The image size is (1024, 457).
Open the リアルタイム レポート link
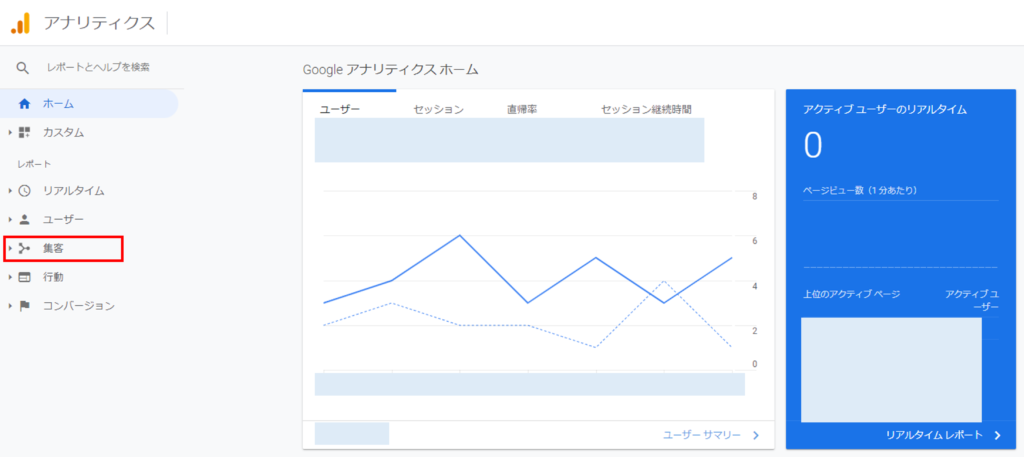coord(934,435)
